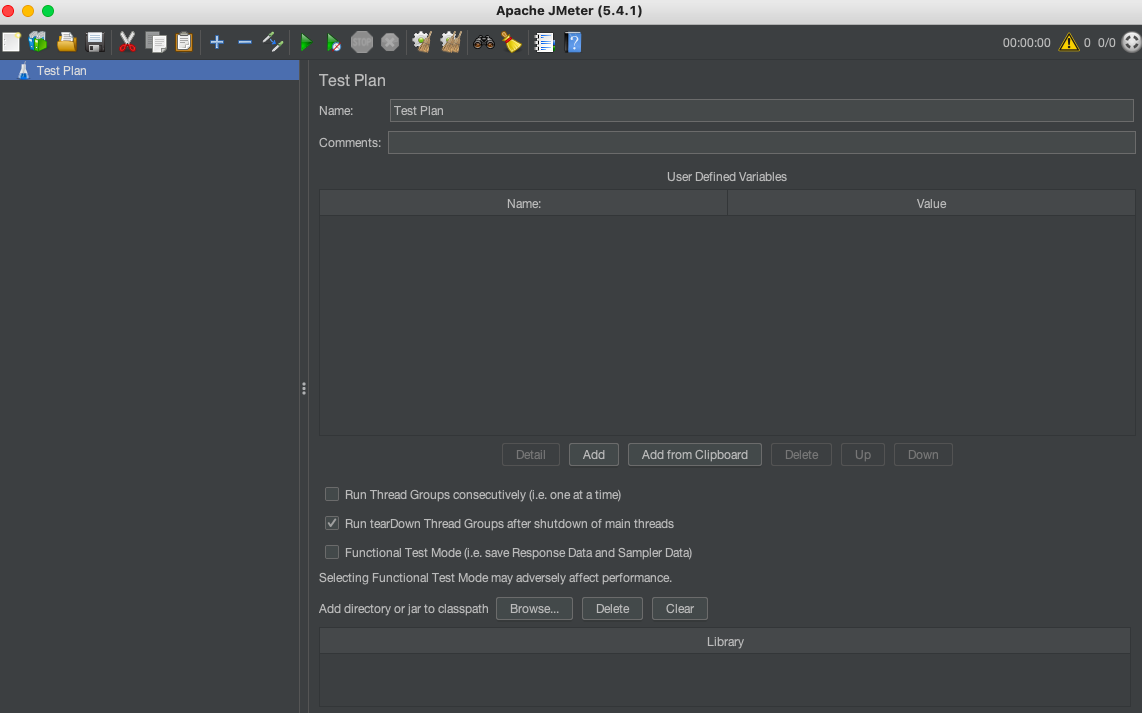Click Add from Clipboard button

[695, 454]
